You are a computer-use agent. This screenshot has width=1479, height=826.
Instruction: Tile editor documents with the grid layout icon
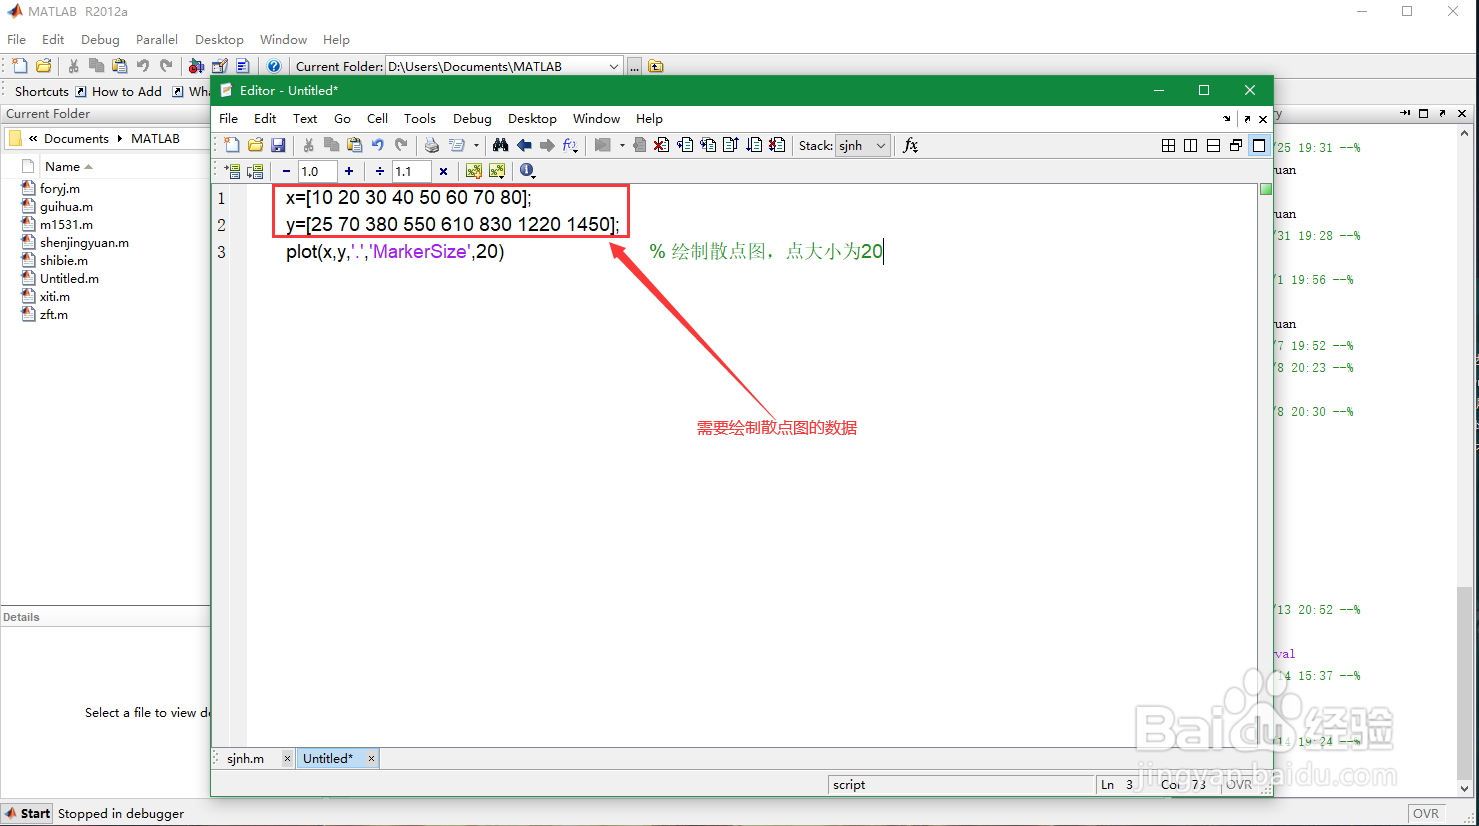point(1168,145)
